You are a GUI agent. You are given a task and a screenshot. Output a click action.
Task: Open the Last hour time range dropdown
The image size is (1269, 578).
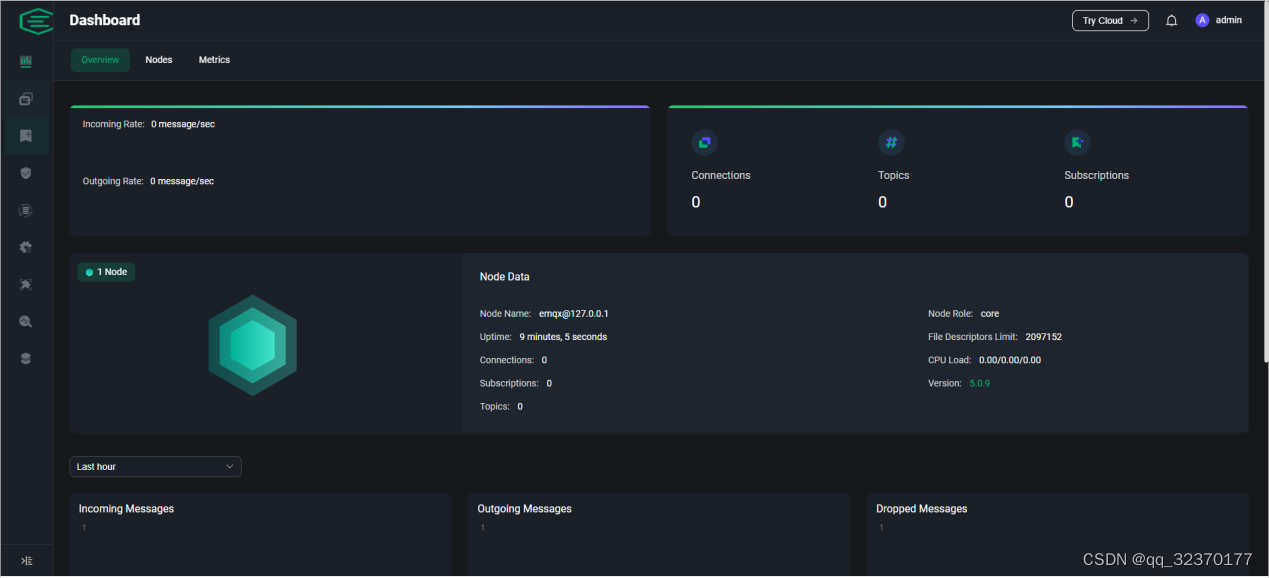click(x=155, y=467)
